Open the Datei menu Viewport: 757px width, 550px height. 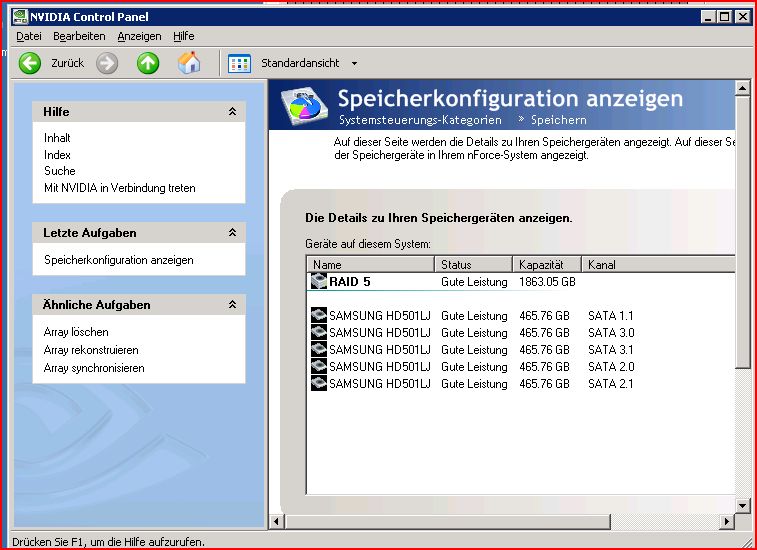point(29,36)
